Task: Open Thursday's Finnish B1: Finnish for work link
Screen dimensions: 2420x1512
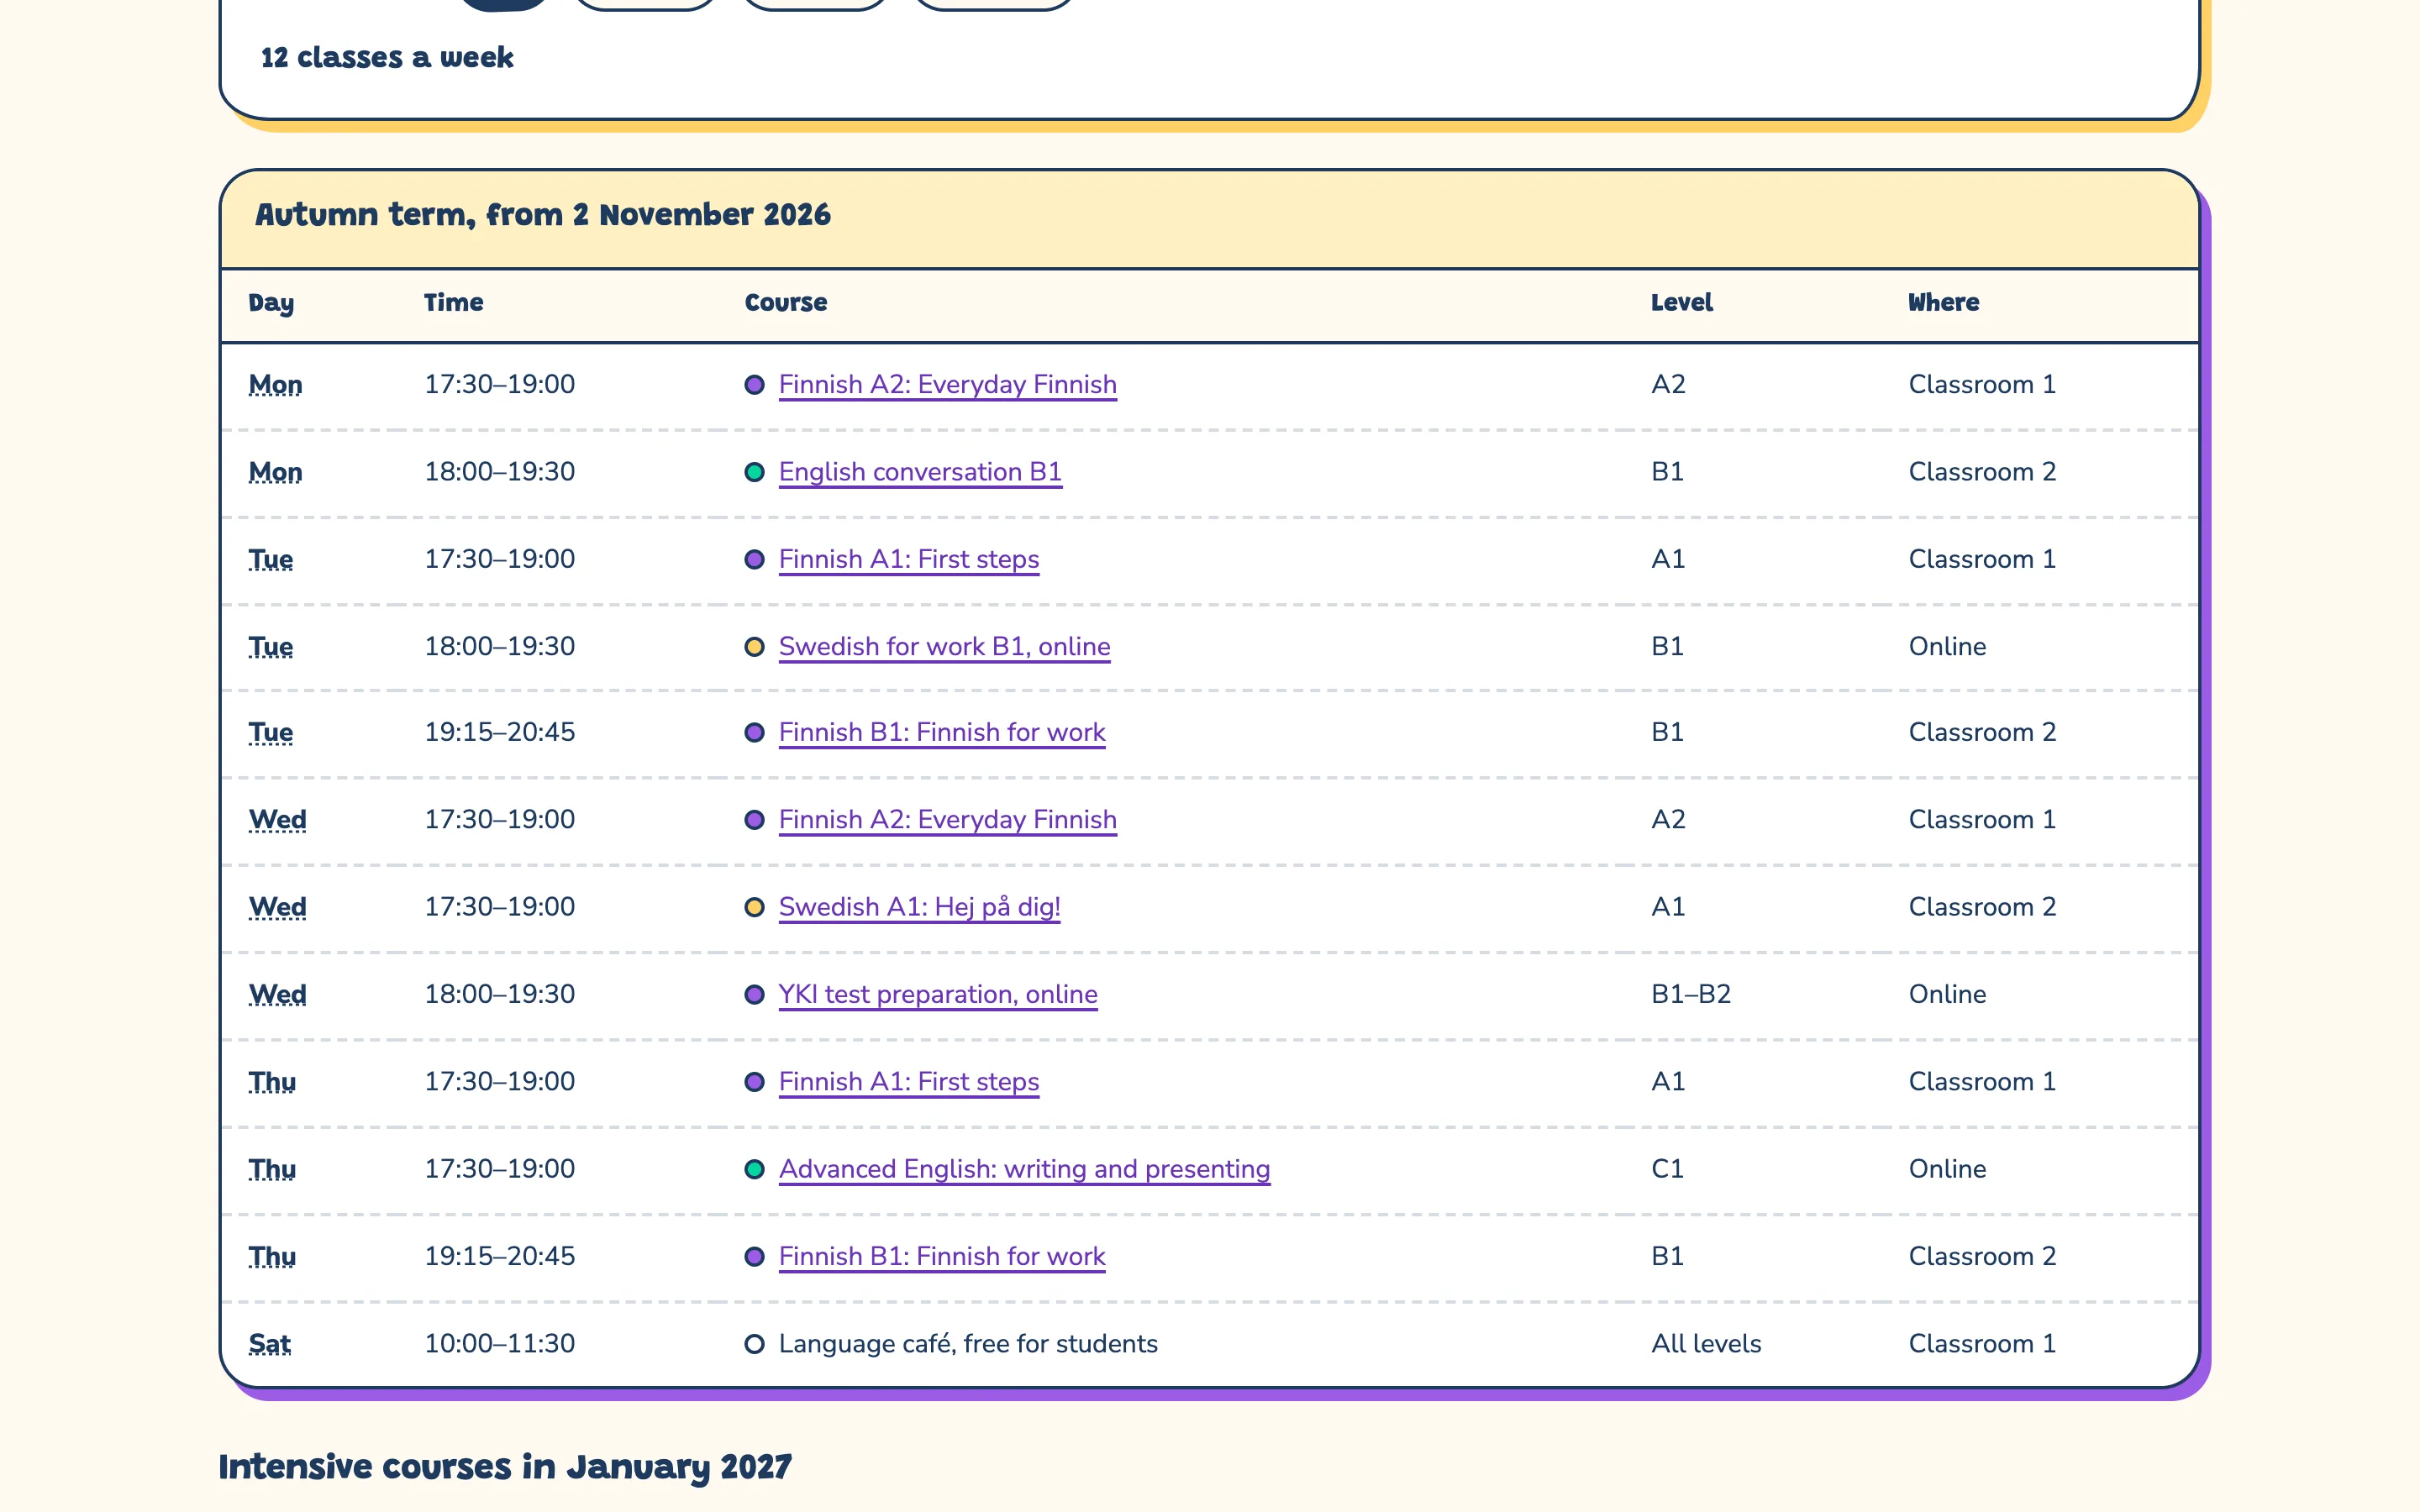Action: [942, 1256]
